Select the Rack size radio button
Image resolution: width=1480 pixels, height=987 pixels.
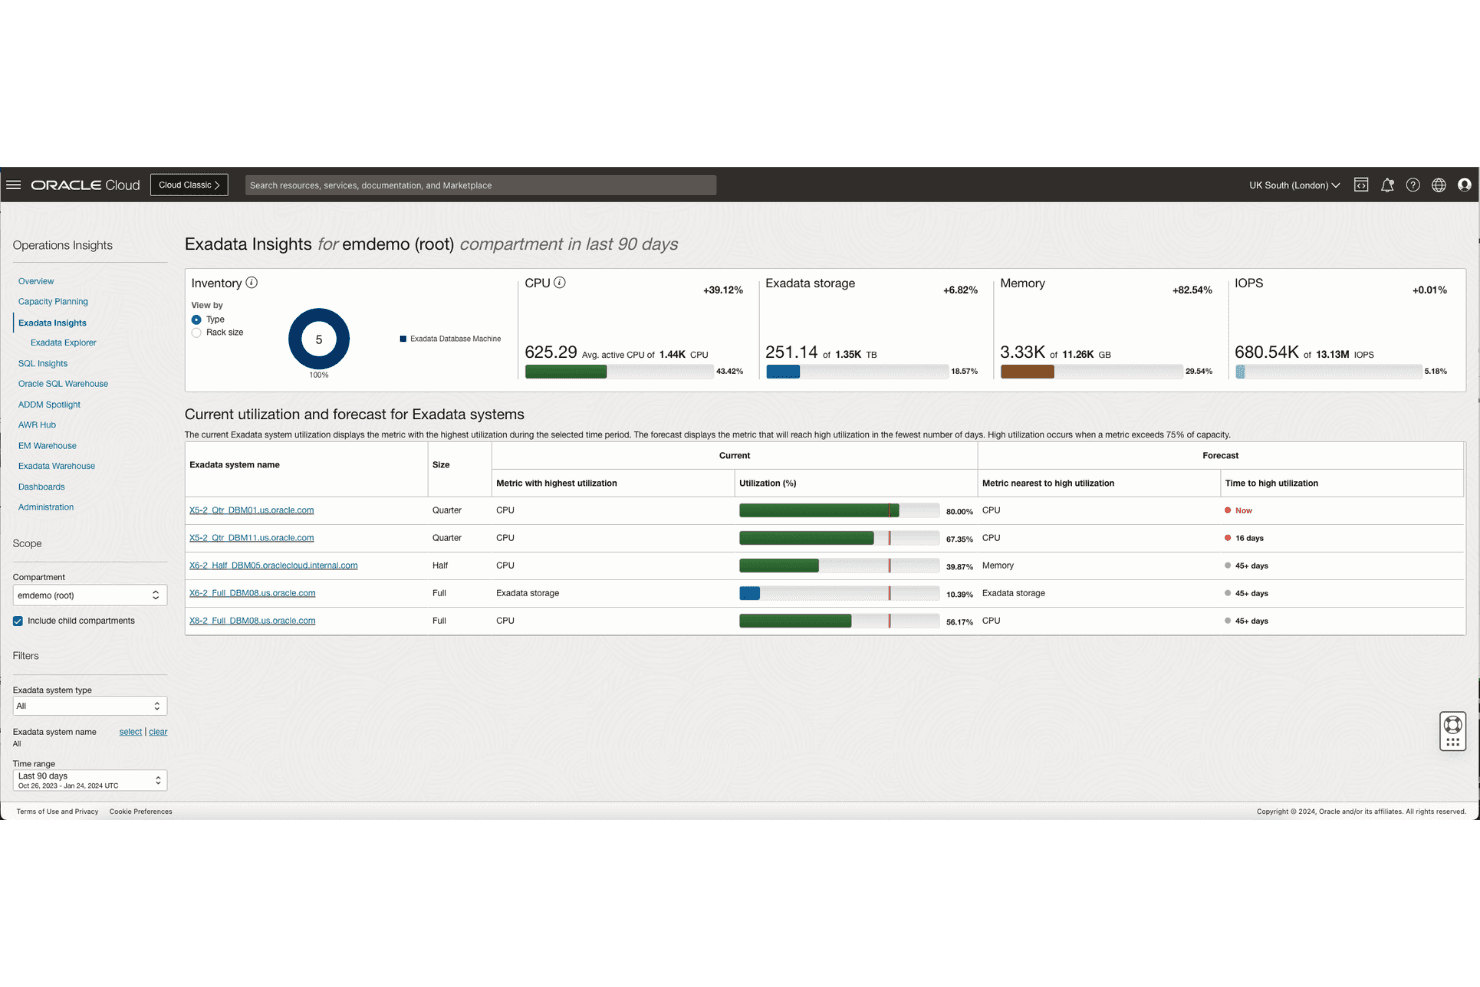click(196, 333)
